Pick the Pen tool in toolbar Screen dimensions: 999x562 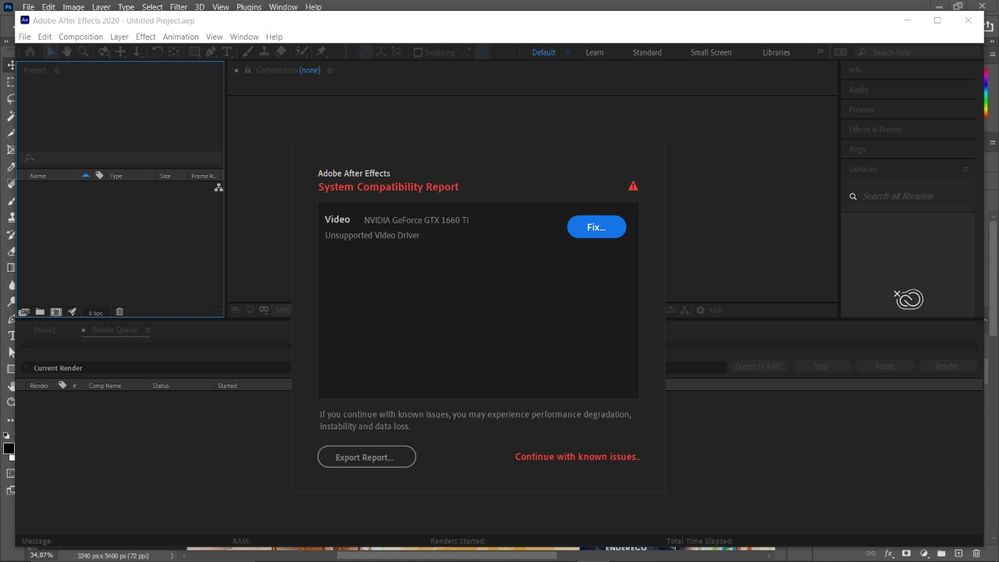210,52
